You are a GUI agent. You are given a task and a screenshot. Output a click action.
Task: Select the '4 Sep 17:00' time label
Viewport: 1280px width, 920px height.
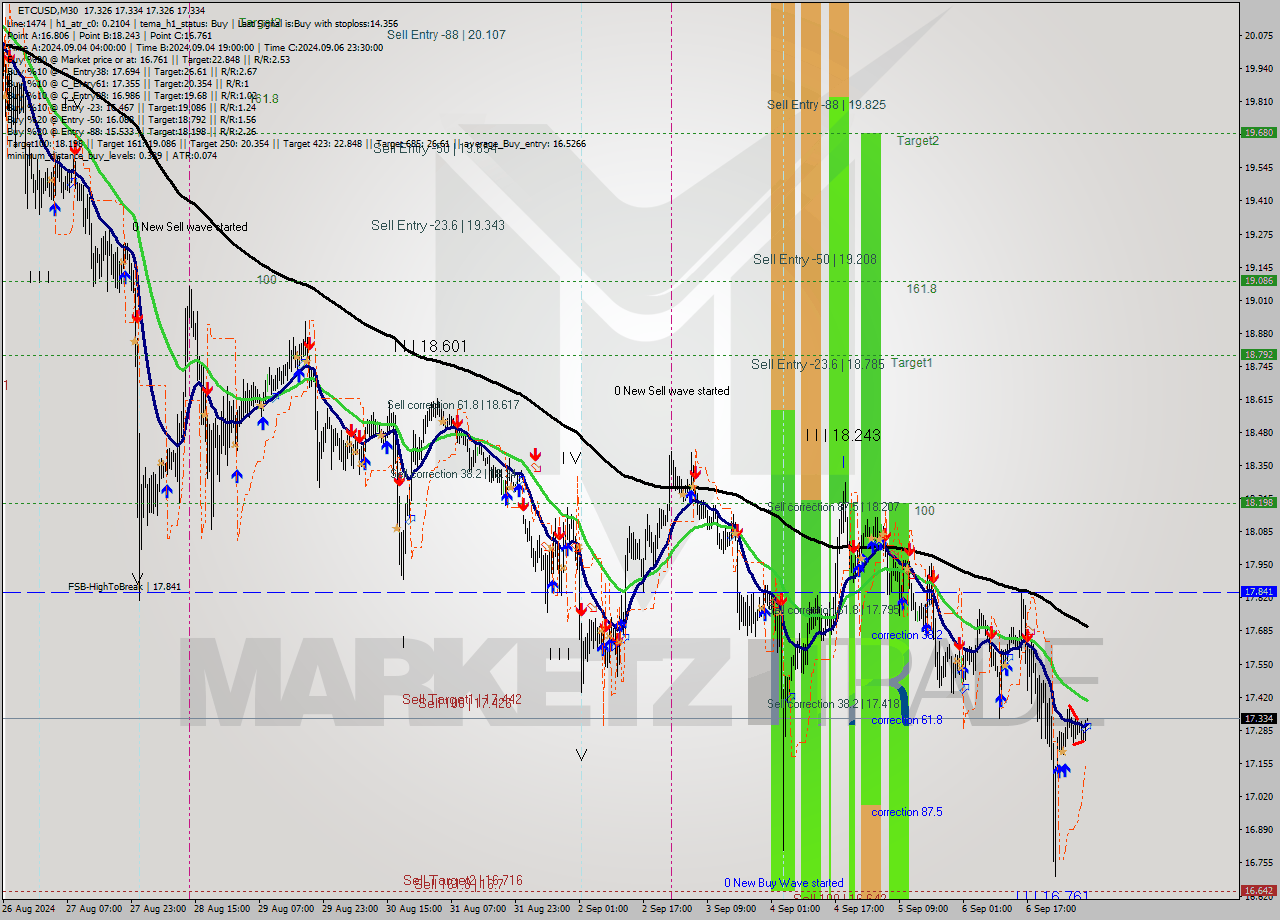click(860, 909)
